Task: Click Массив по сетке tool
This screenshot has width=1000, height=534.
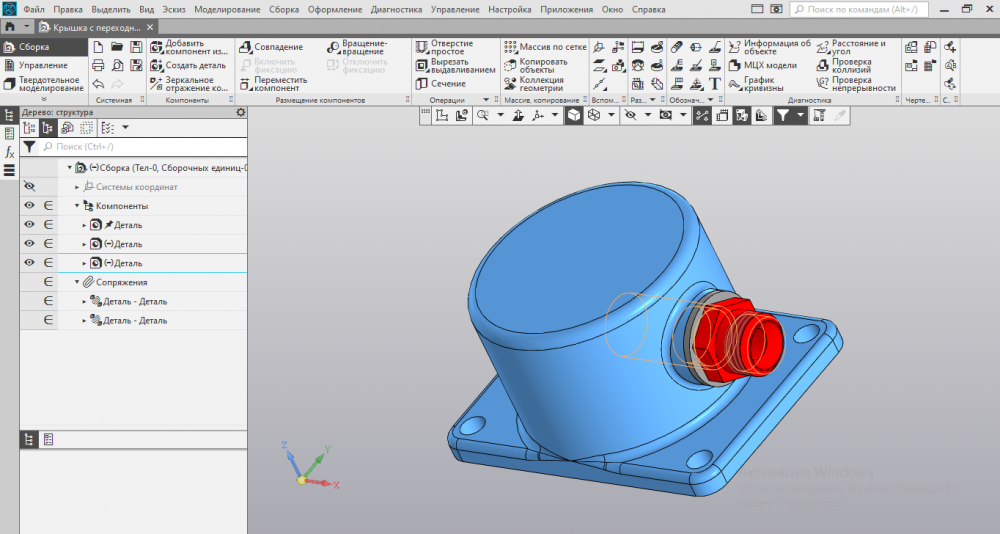Action: click(x=510, y=47)
